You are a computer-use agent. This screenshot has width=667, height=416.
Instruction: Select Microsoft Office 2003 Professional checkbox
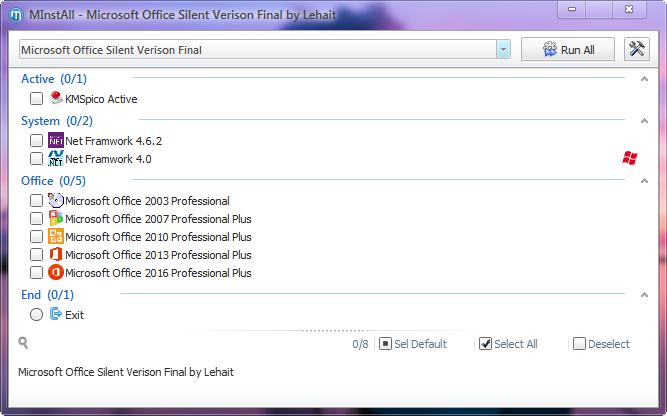[37, 200]
